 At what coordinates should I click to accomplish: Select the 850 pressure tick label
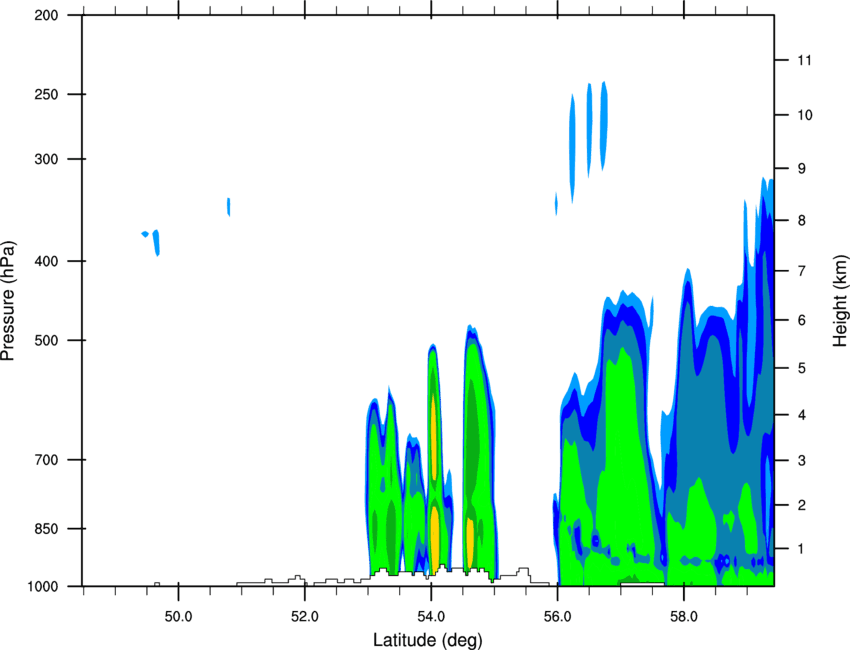click(x=46, y=529)
